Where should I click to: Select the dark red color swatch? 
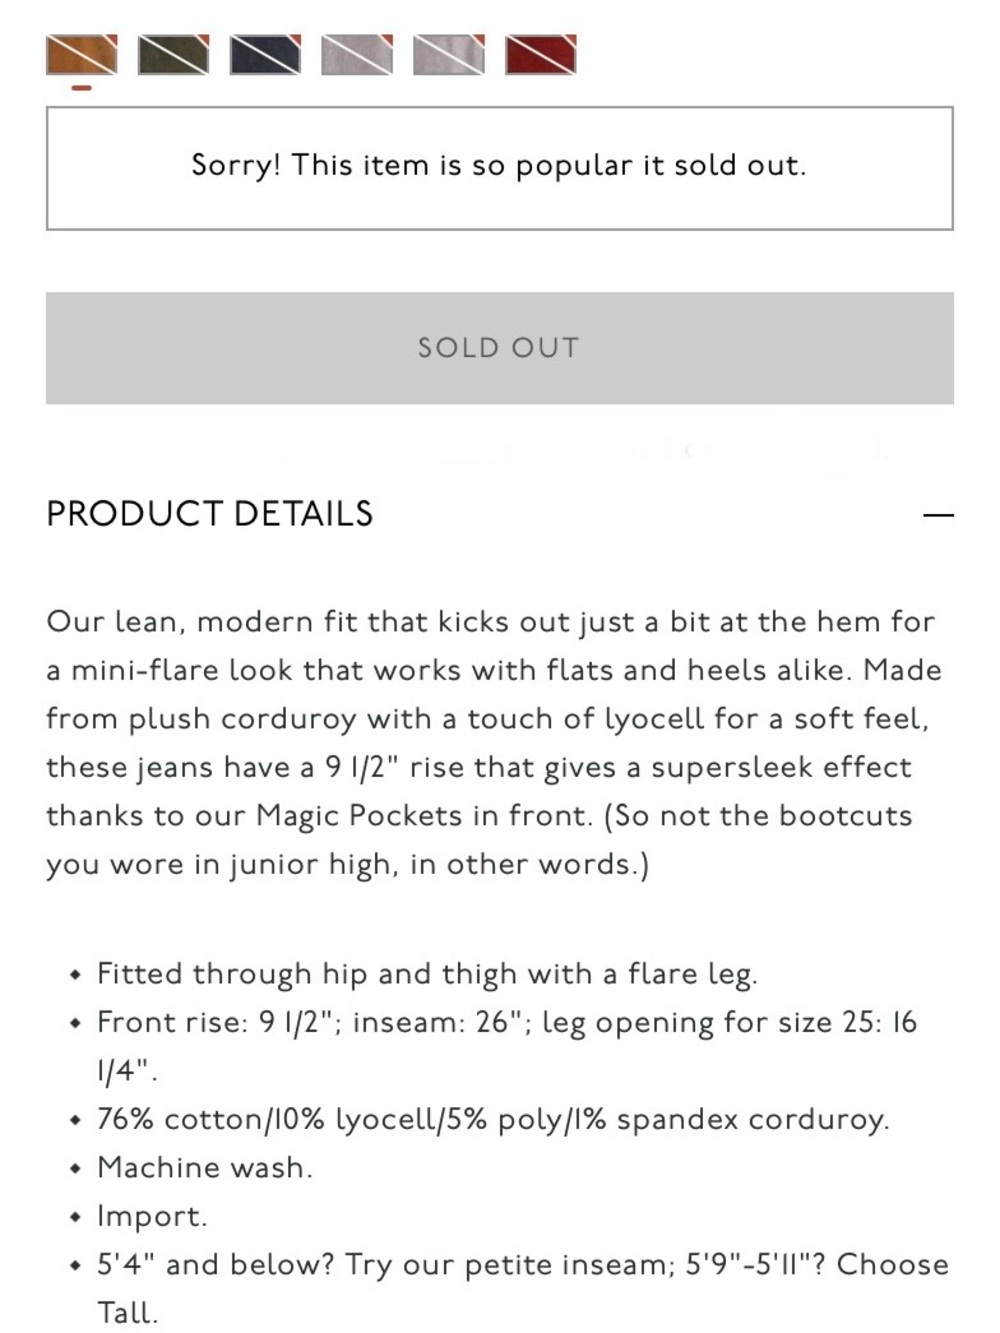541,54
